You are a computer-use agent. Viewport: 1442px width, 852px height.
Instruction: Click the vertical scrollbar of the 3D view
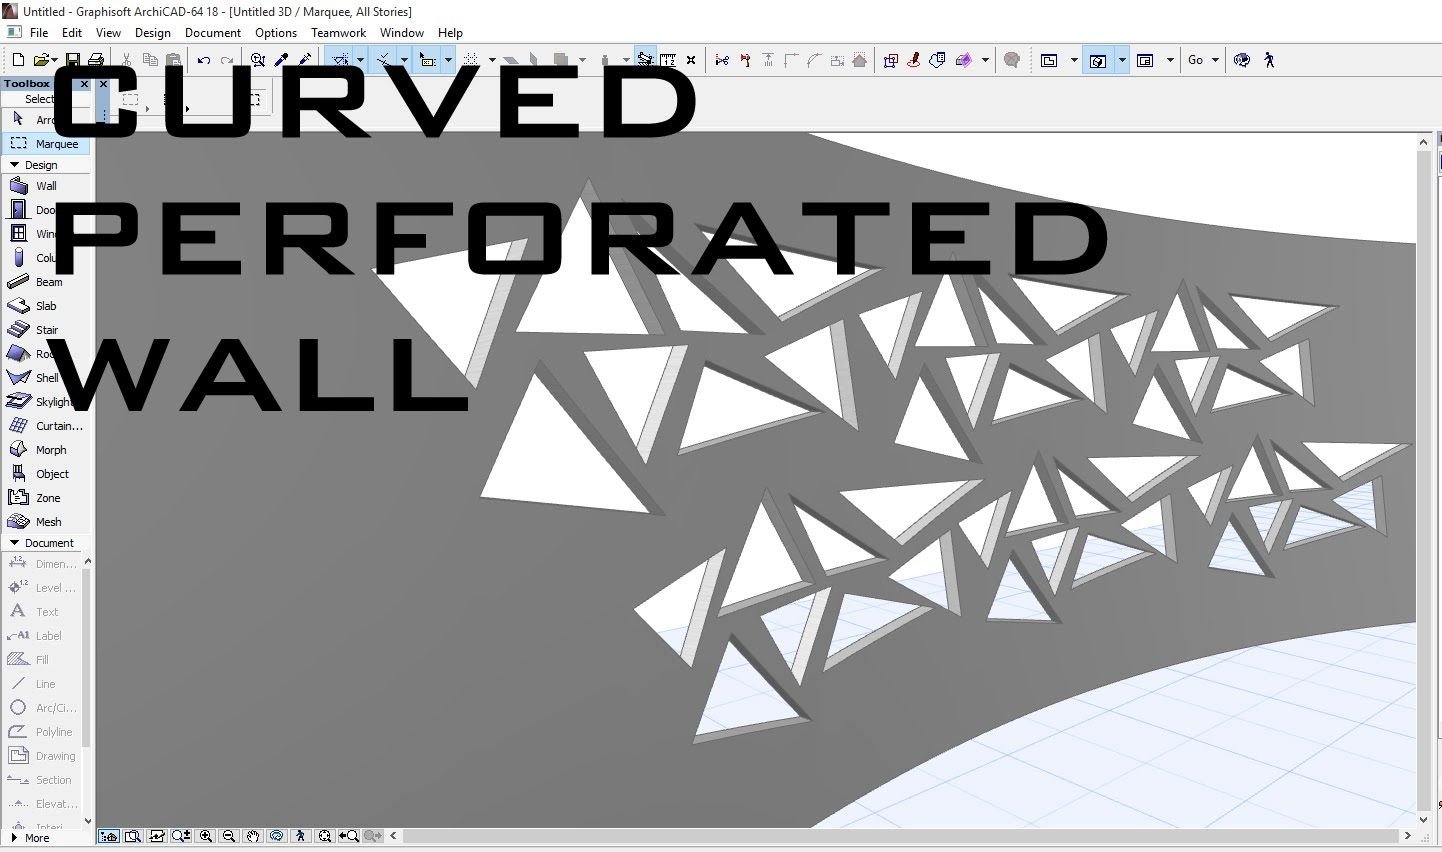click(1424, 480)
